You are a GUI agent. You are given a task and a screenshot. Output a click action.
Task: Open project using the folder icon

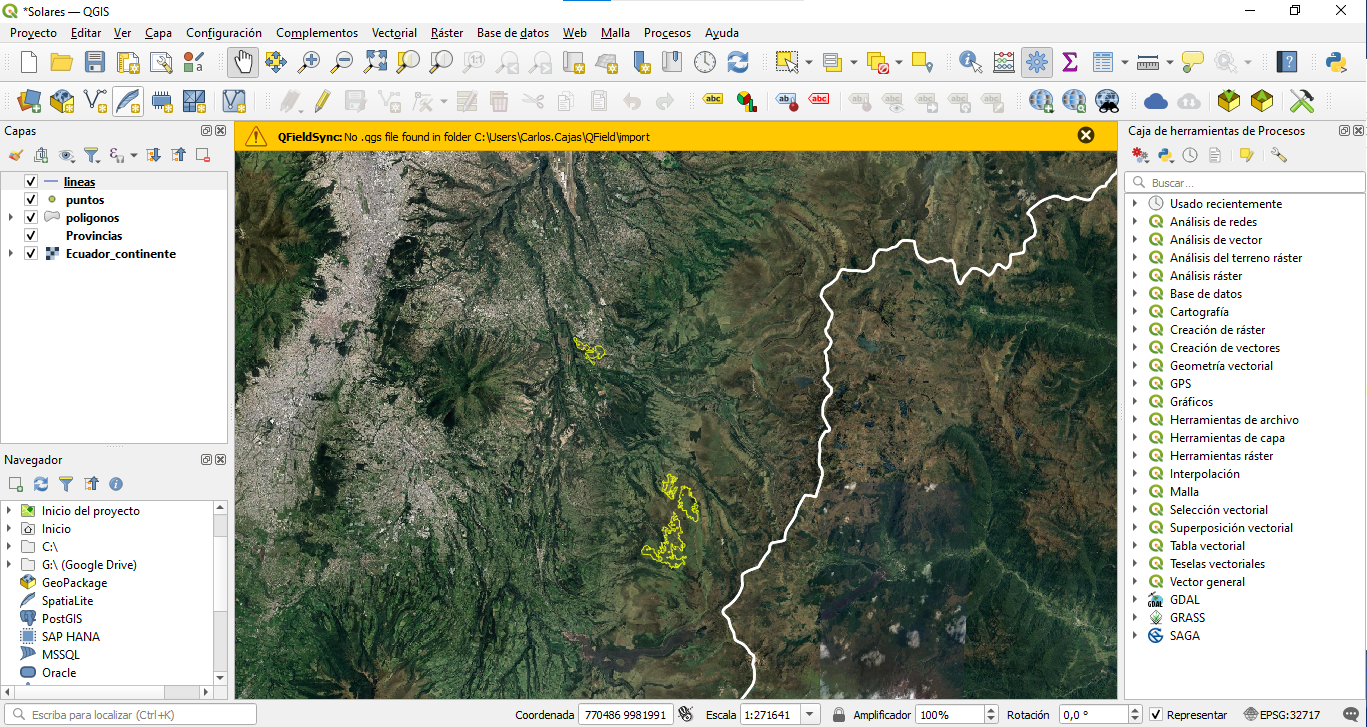(x=62, y=62)
